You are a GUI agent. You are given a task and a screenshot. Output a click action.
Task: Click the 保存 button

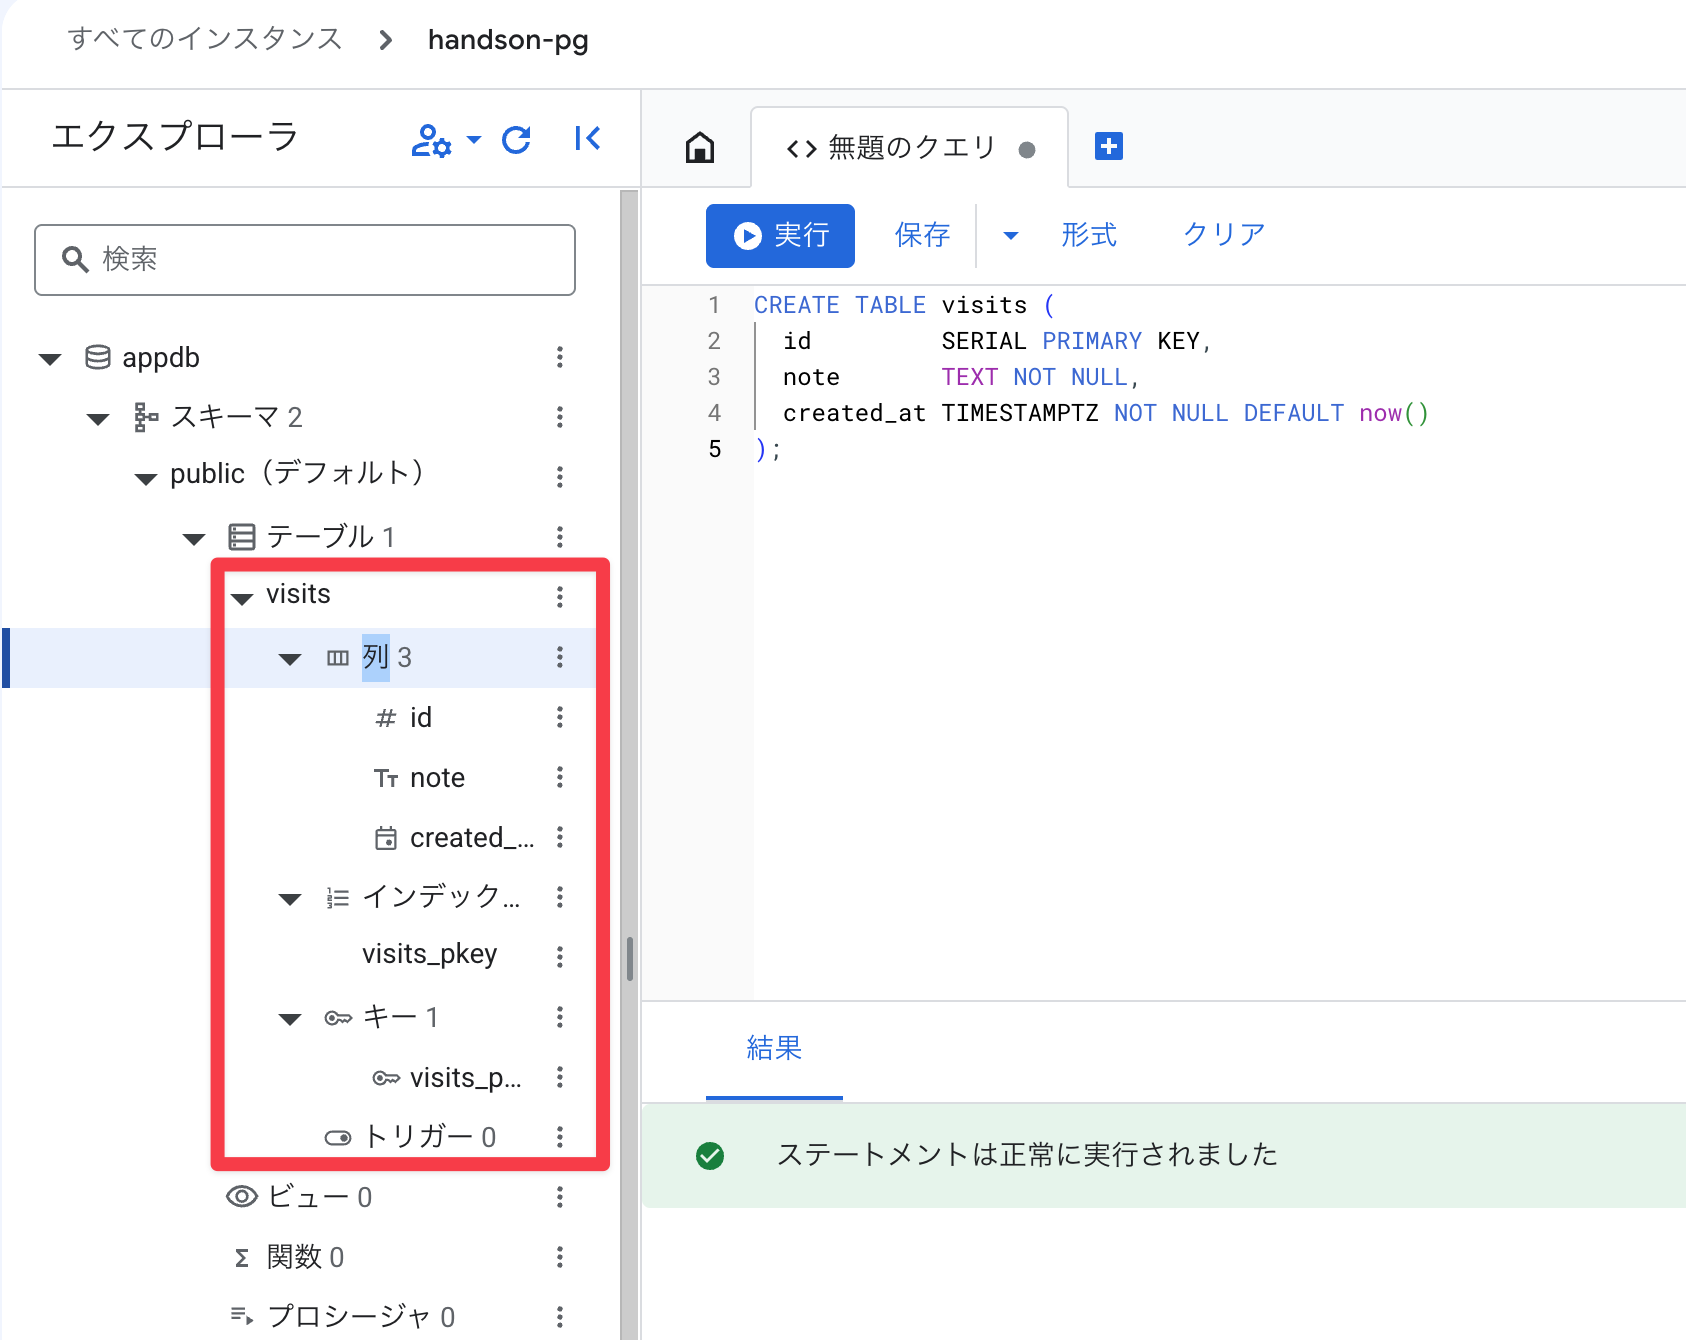click(x=921, y=235)
